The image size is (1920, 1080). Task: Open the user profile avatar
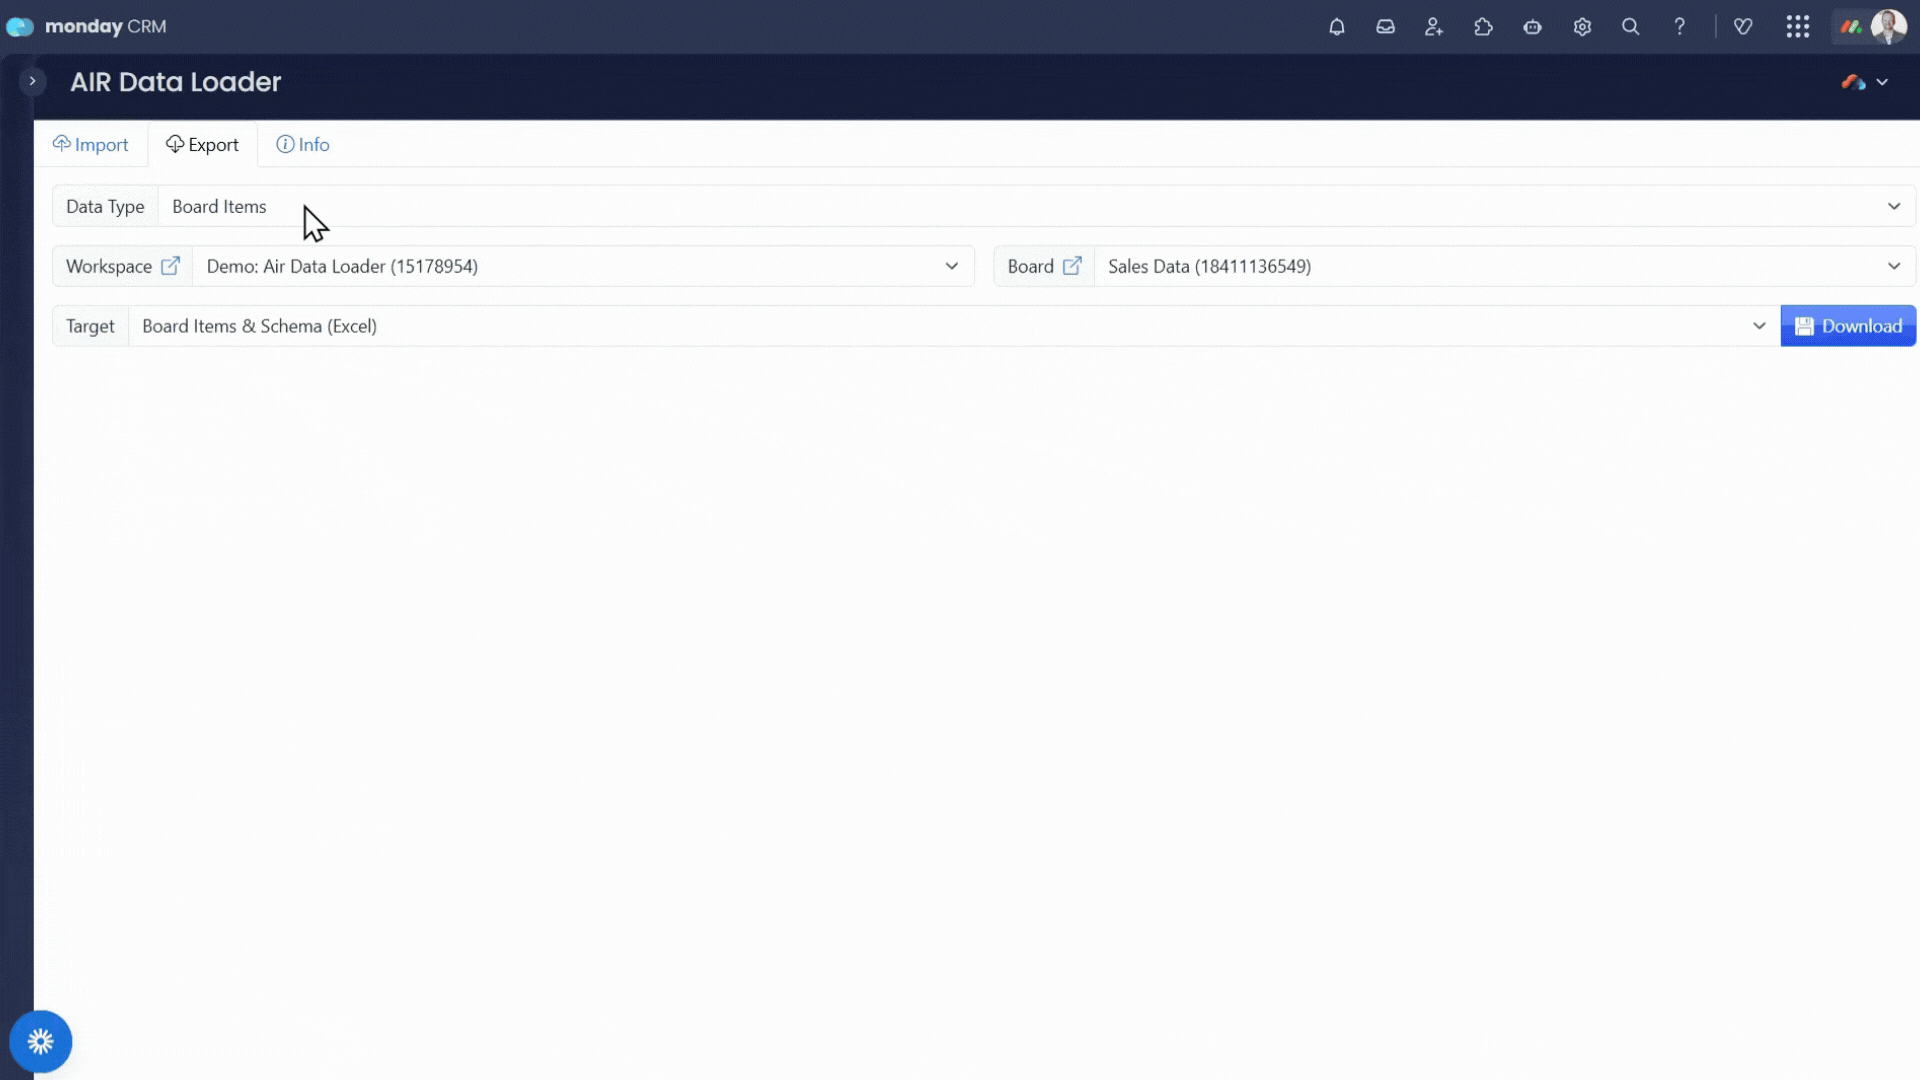[1889, 27]
